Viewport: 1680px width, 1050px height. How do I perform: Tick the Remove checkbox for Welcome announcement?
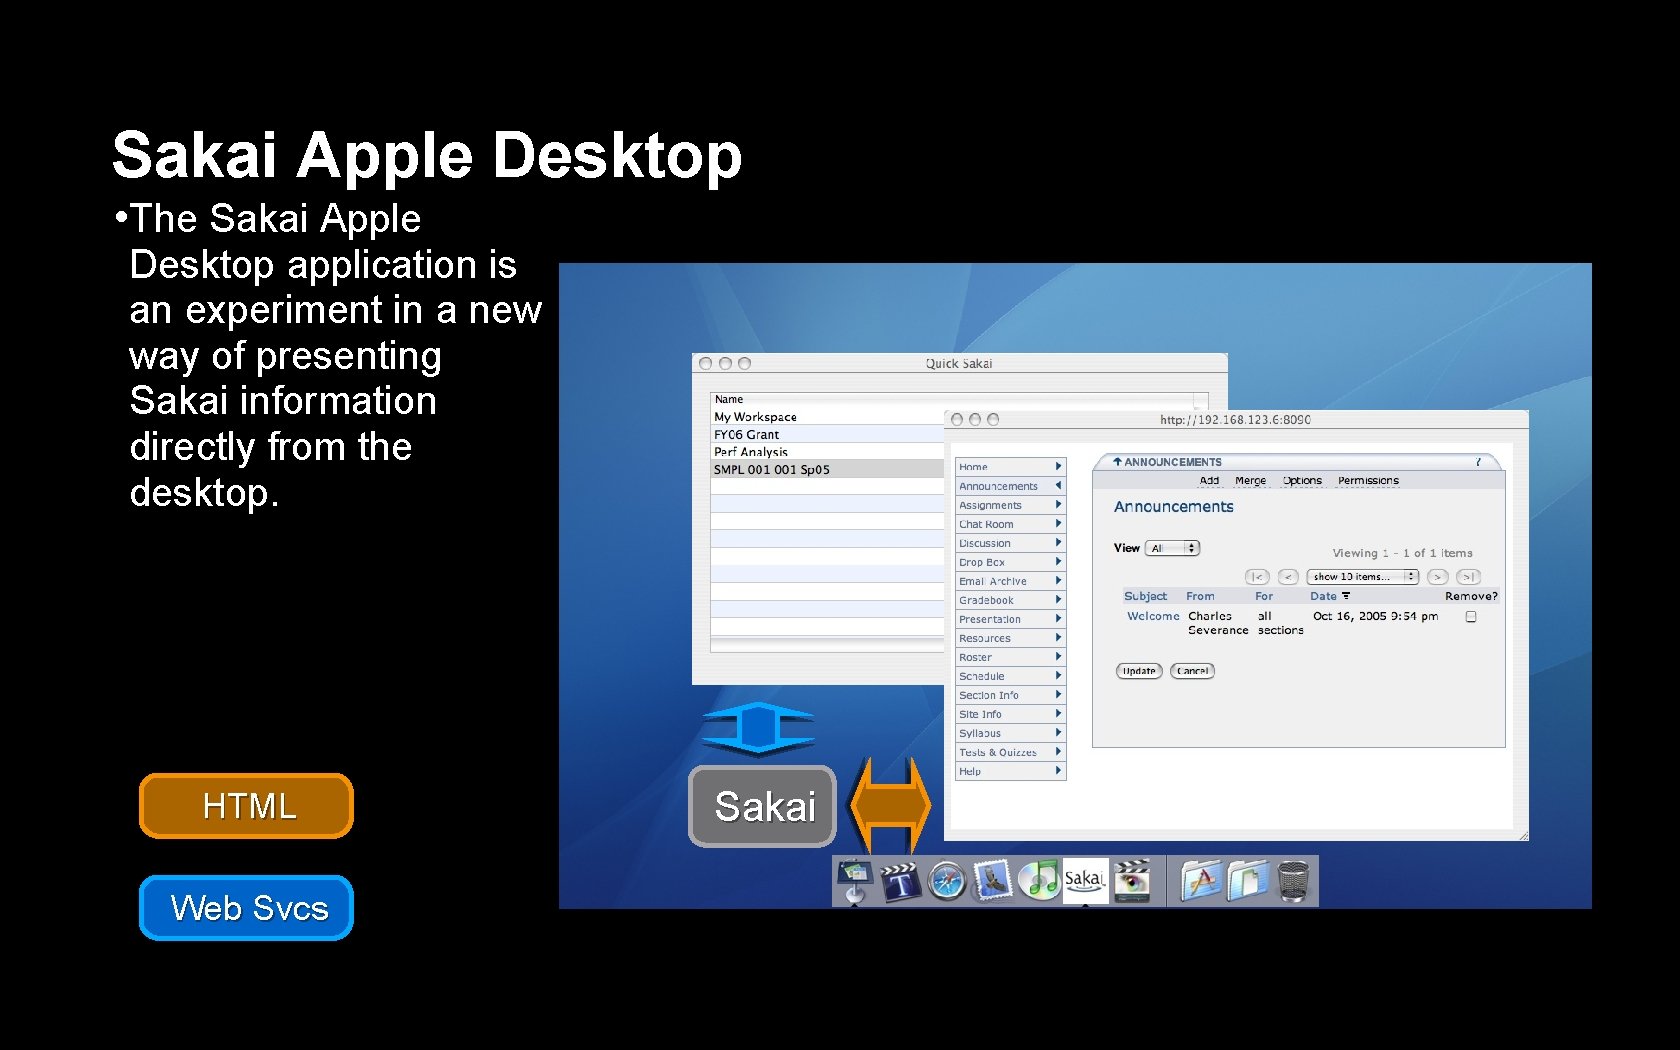point(1471,617)
